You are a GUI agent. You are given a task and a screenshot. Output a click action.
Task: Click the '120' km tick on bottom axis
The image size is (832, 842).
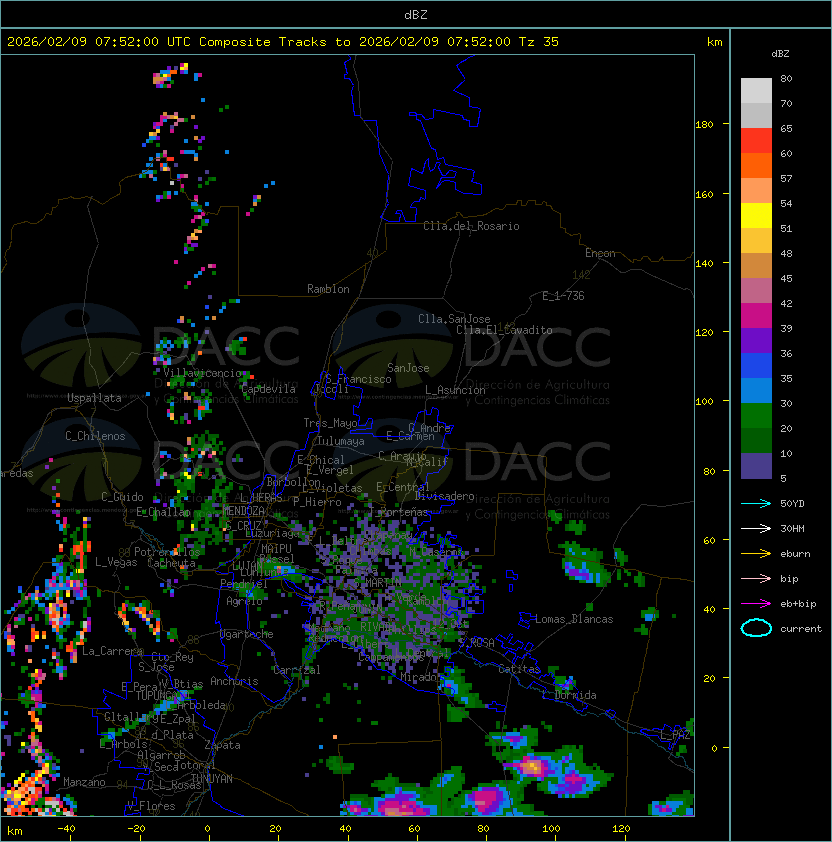tap(621, 829)
